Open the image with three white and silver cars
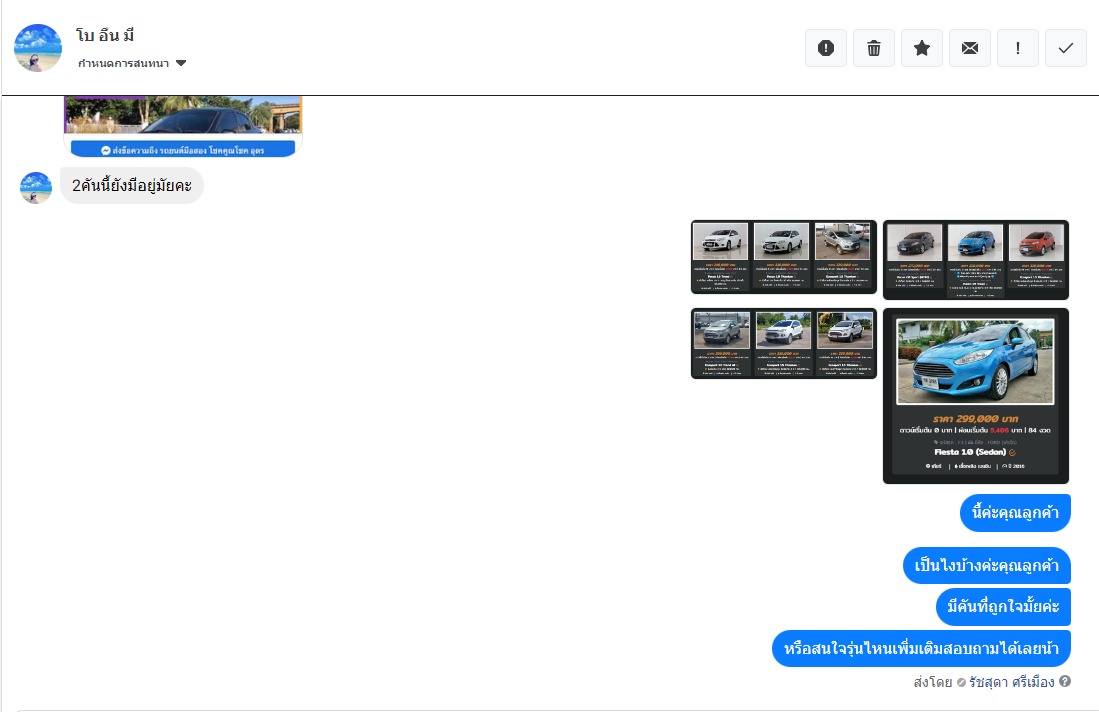The height and width of the screenshot is (712, 1099). tap(784, 256)
